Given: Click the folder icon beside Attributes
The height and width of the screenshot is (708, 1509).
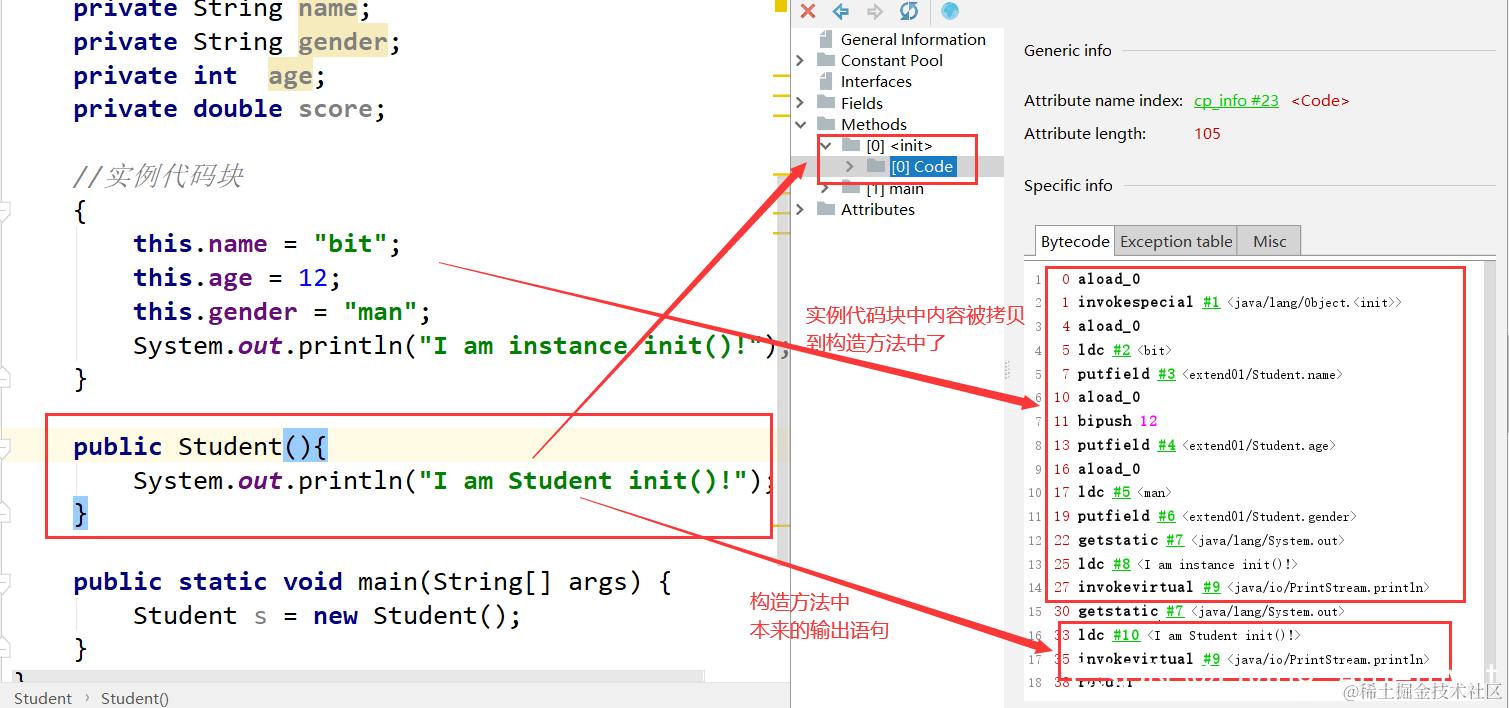Looking at the screenshot, I should (x=825, y=208).
